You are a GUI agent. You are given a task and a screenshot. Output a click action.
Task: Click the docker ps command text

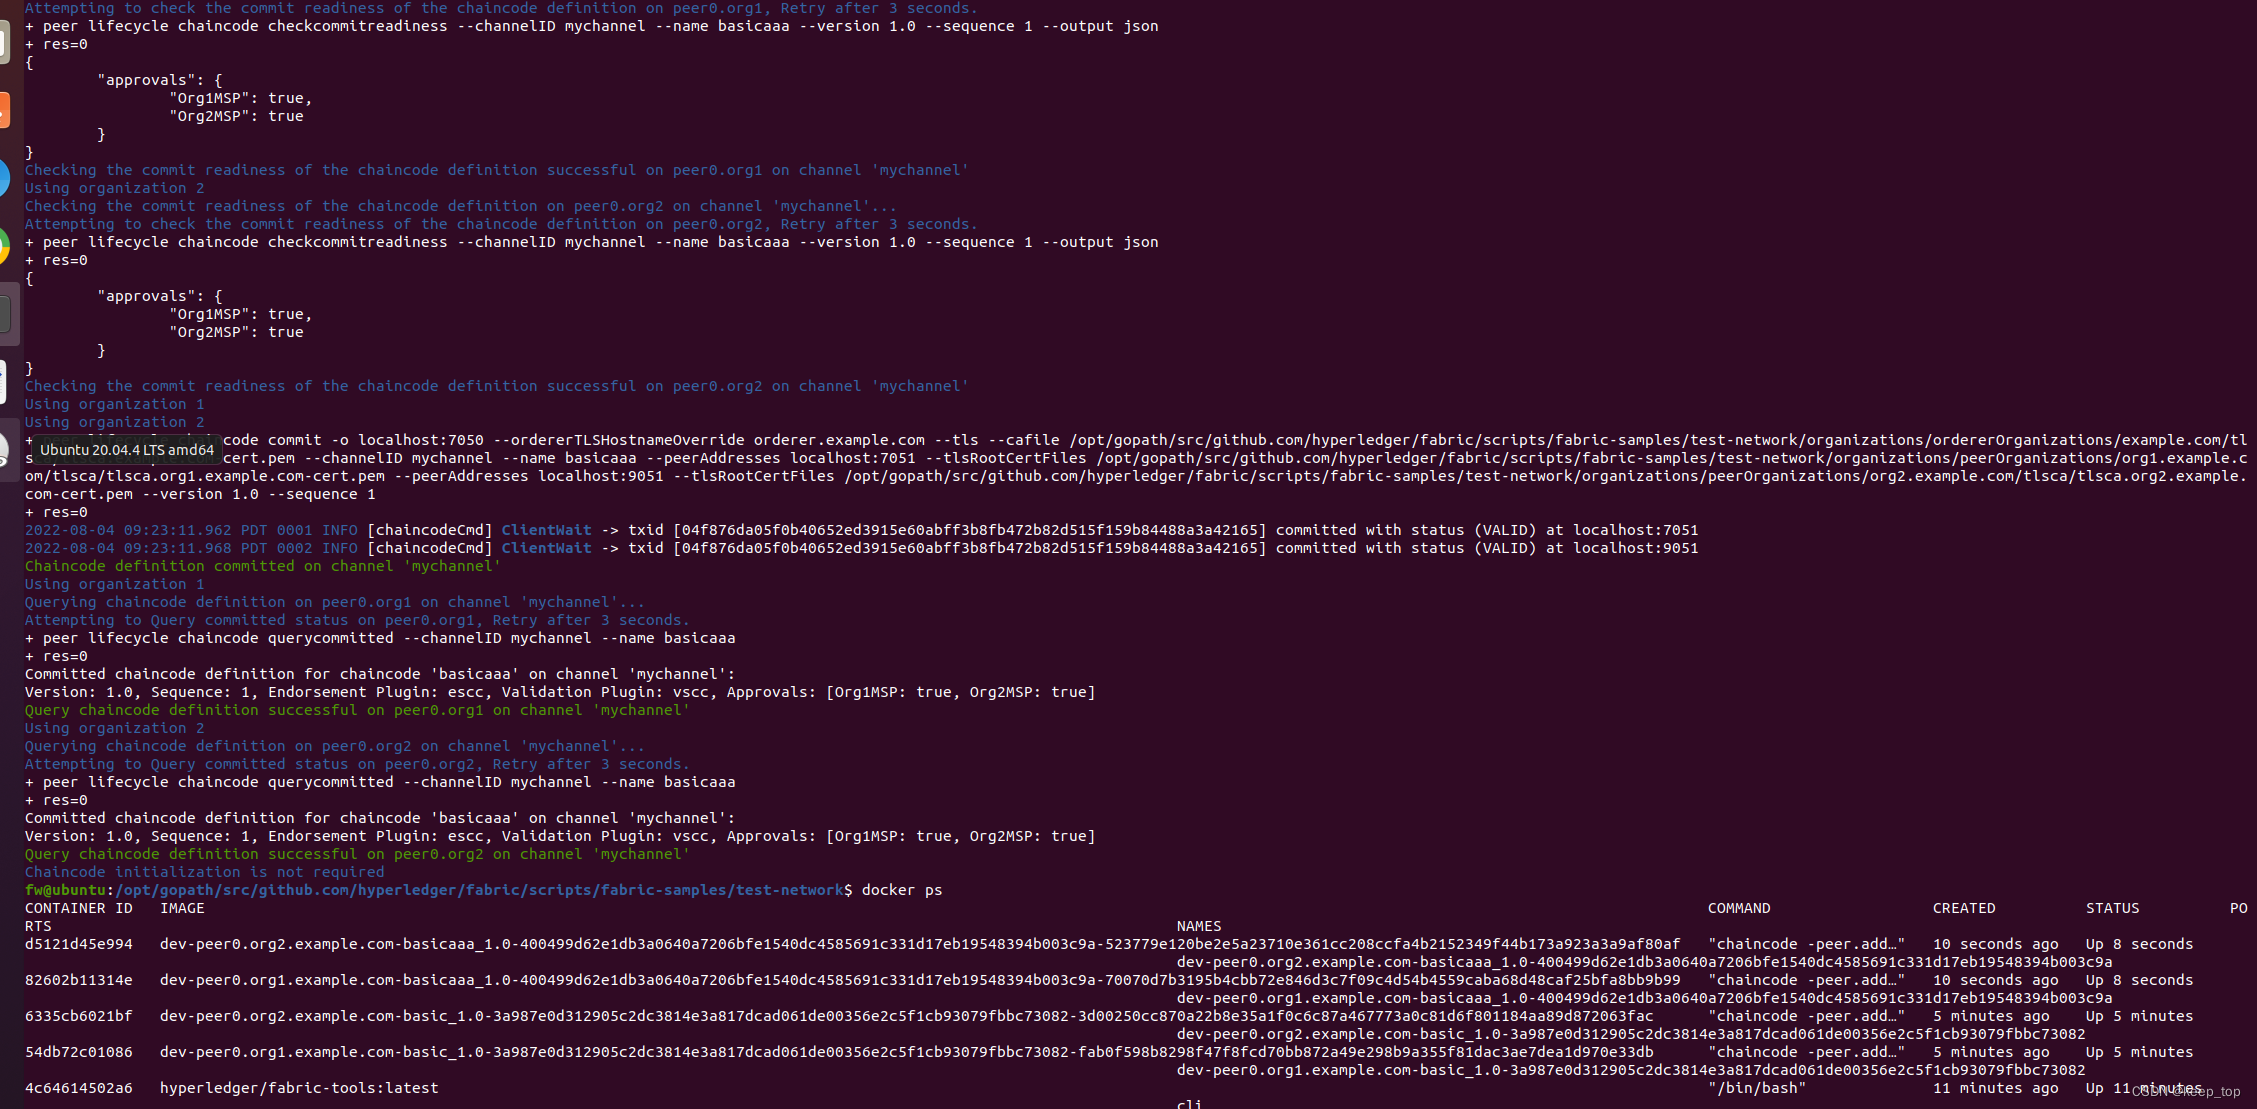(899, 890)
